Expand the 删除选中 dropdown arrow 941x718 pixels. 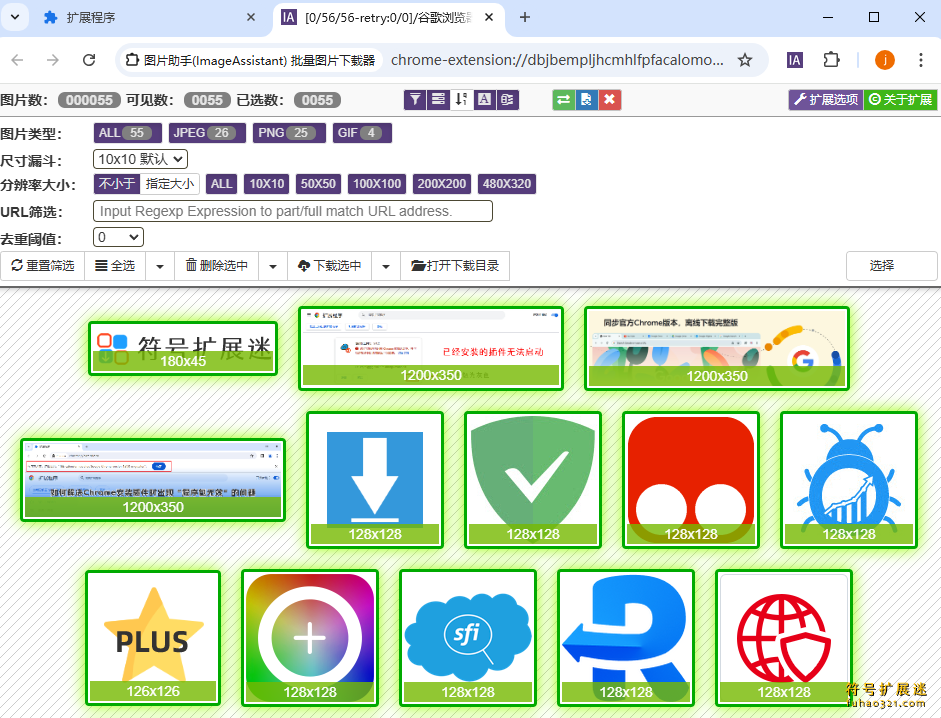[x=273, y=266]
